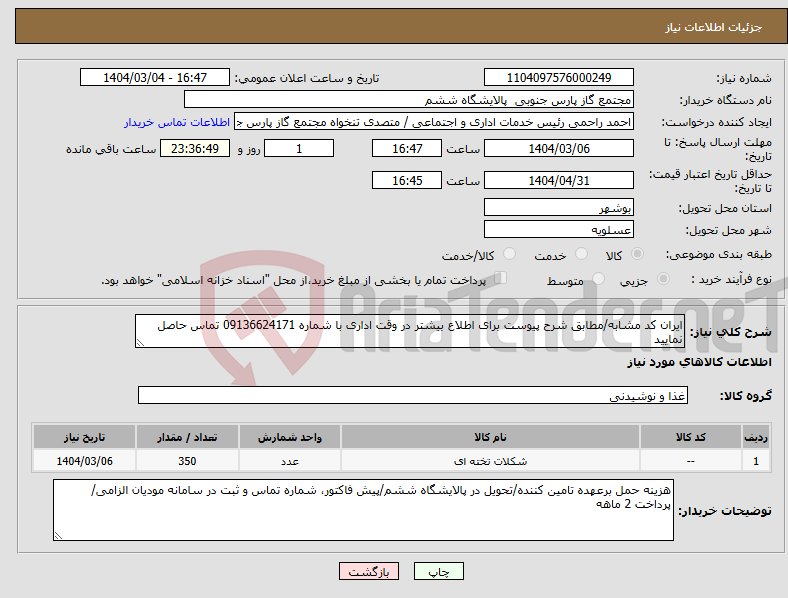The image size is (788, 598).
Task: Toggle the اسناد خزانه اسلامی payment checkbox
Action: pos(500,278)
